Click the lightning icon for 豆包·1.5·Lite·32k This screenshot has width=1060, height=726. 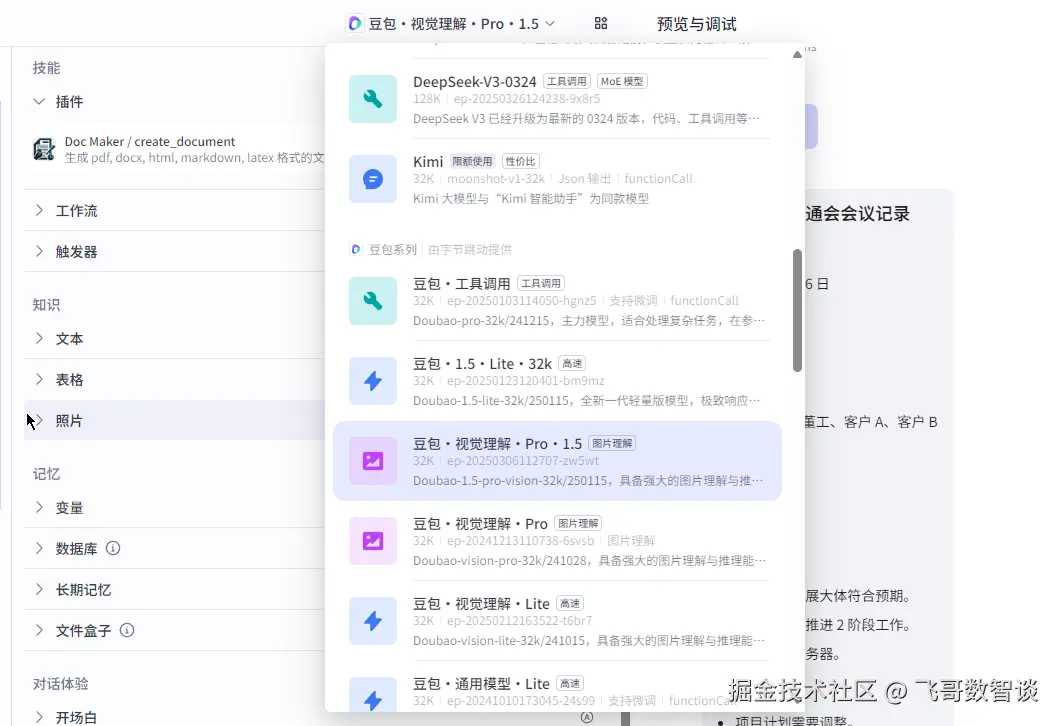click(x=372, y=381)
